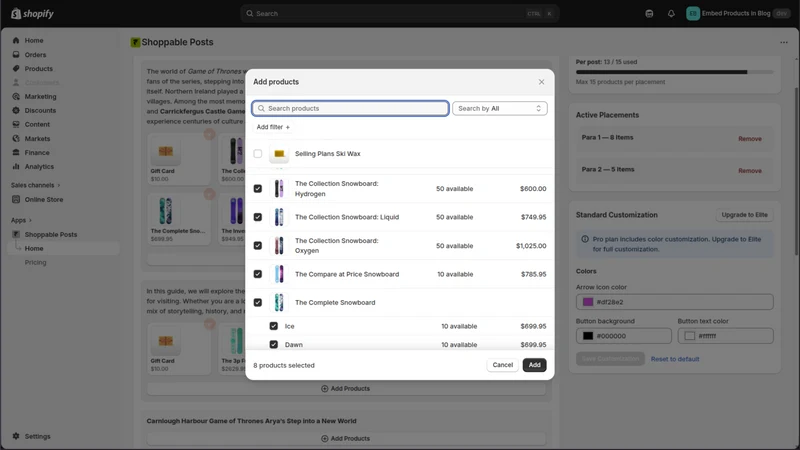Image resolution: width=800 pixels, height=450 pixels.
Task: Click the info icon in Pro plan notice
Action: click(585, 239)
